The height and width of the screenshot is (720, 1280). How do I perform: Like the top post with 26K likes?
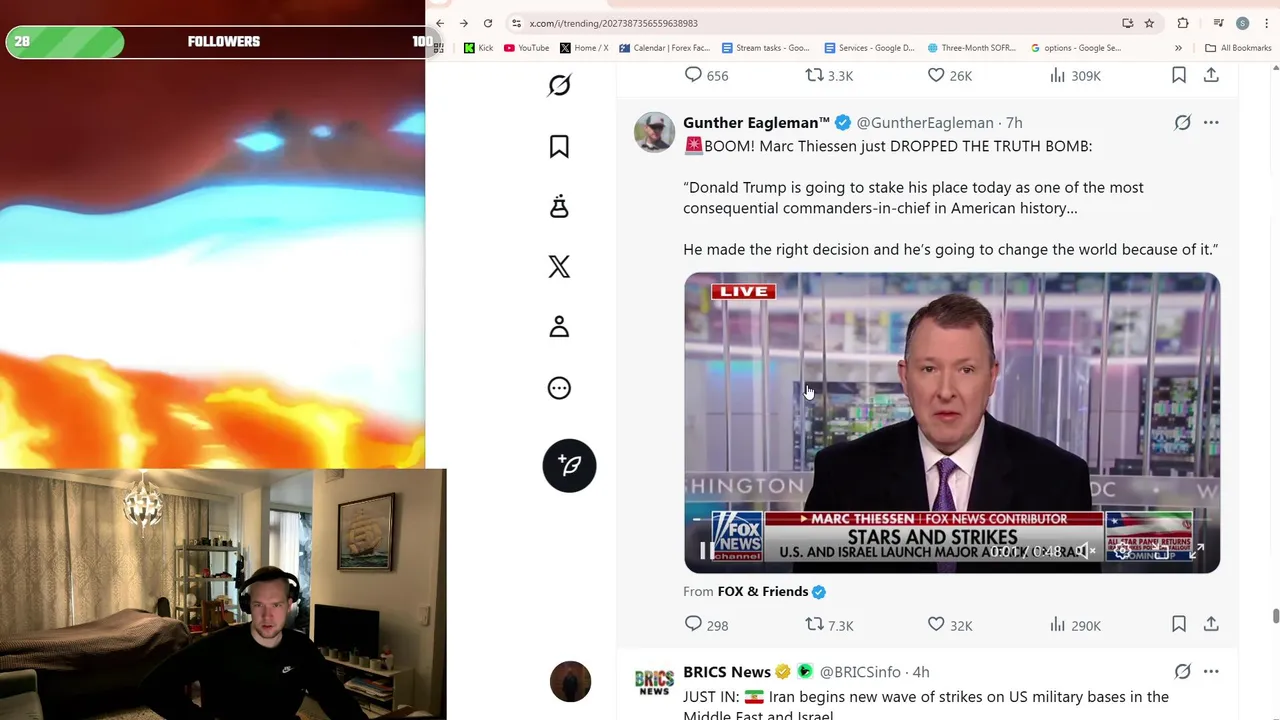(949, 75)
